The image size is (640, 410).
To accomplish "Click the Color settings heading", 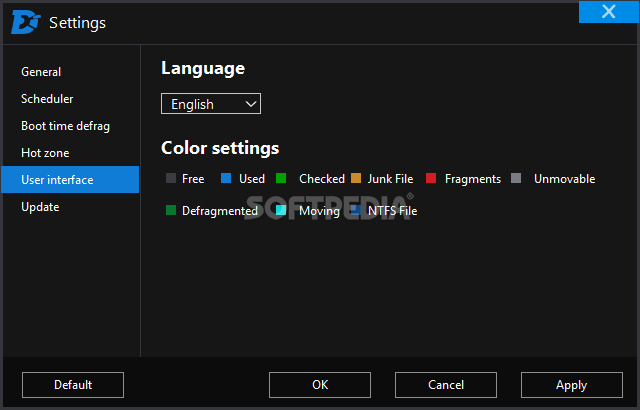I will 220,148.
